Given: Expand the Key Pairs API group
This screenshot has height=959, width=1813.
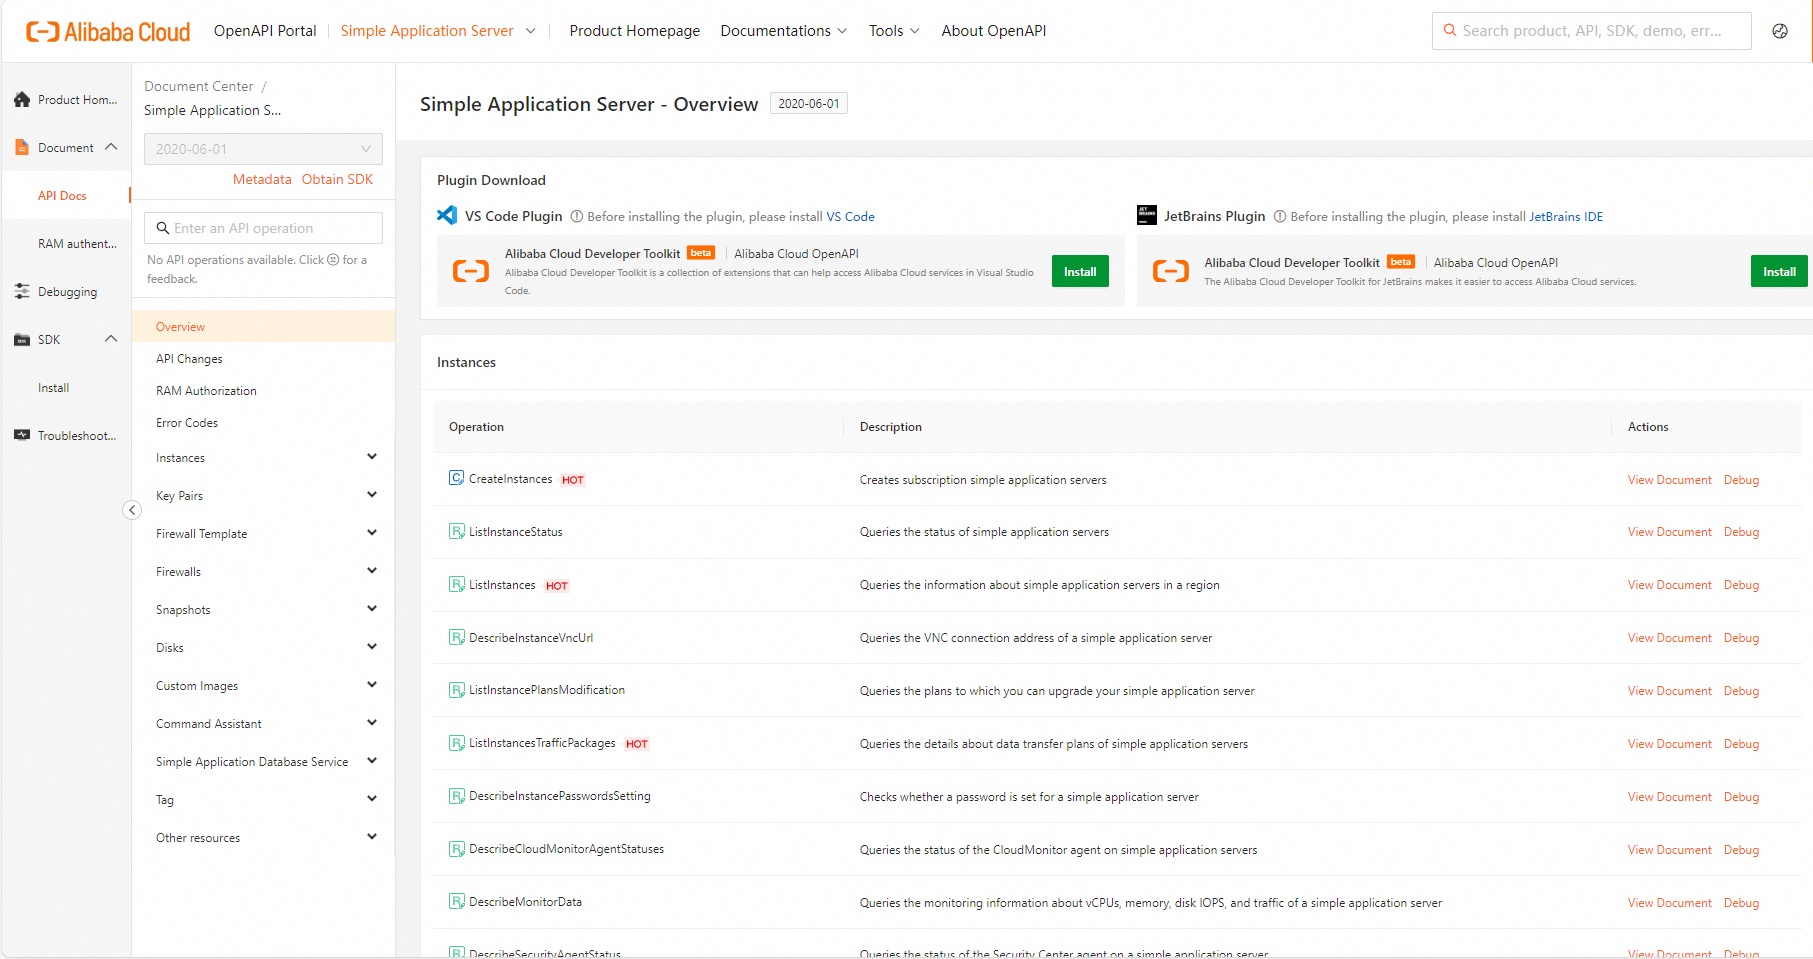Looking at the screenshot, I should [372, 495].
